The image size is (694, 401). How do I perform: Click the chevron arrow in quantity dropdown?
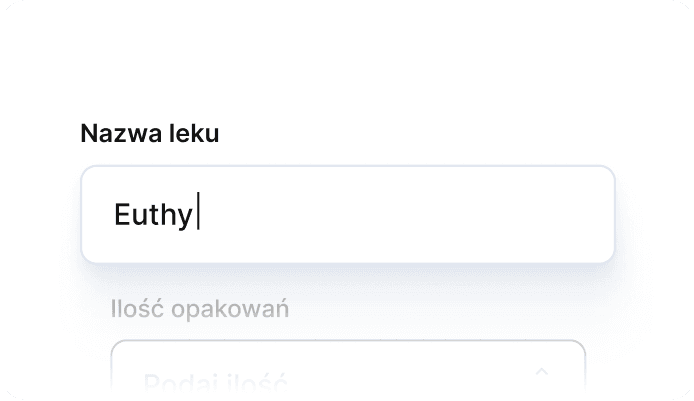[x=542, y=372]
